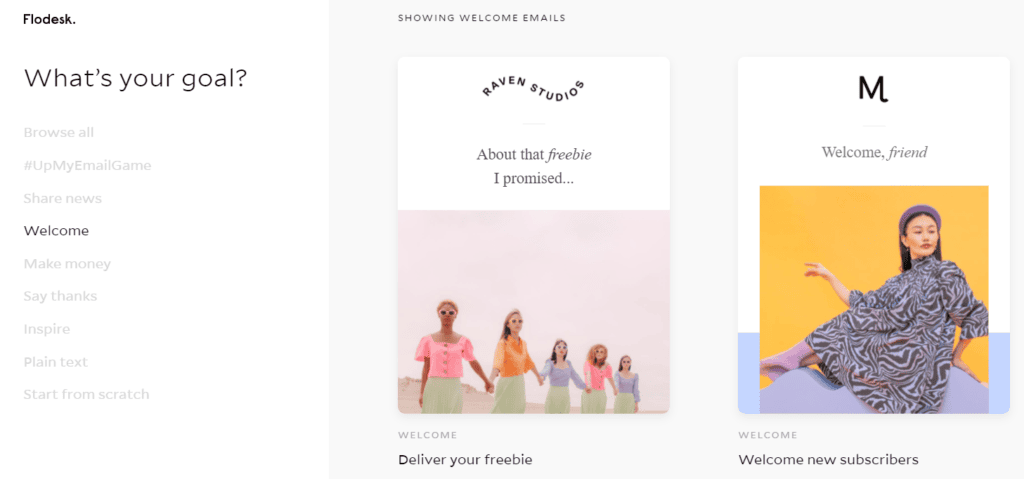This screenshot has height=479, width=1024.
Task: Open the Inspire templates category
Action: tap(46, 329)
